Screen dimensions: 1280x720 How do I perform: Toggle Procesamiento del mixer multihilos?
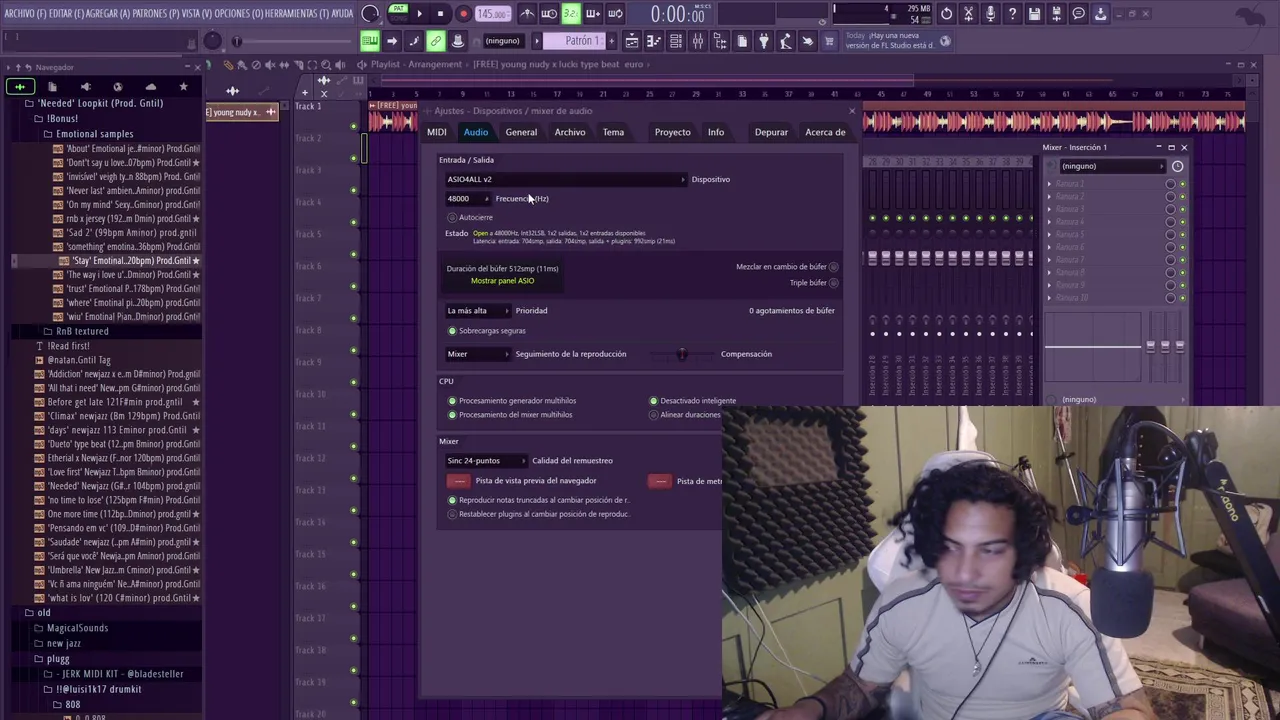[452, 415]
